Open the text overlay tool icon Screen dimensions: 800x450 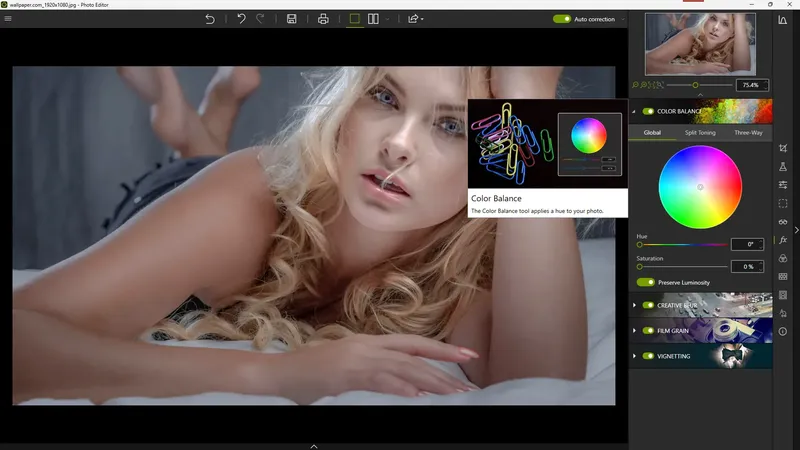click(783, 313)
